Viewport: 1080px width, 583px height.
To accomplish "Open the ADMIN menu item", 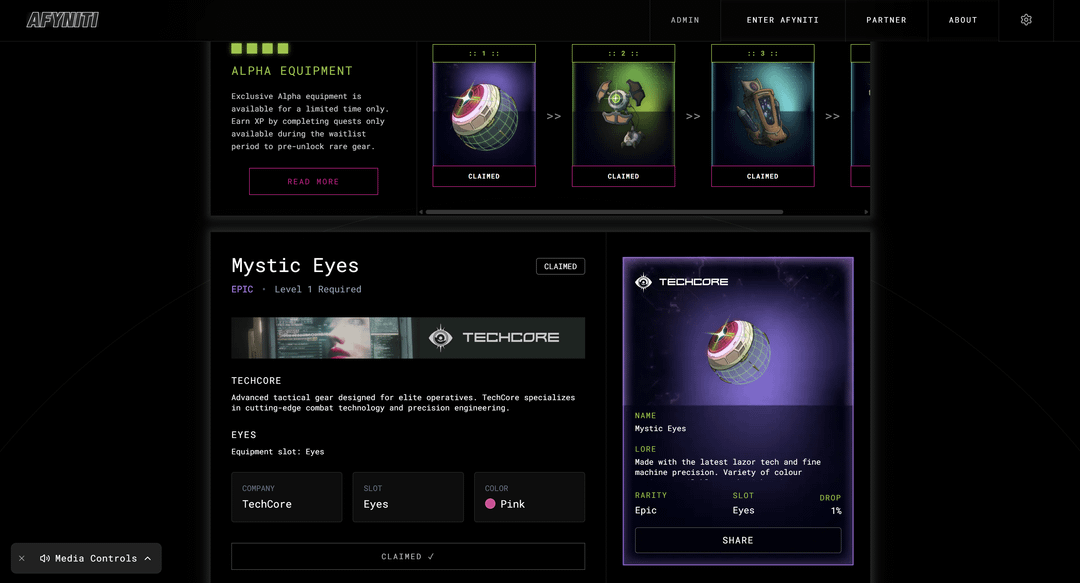I will [685, 20].
